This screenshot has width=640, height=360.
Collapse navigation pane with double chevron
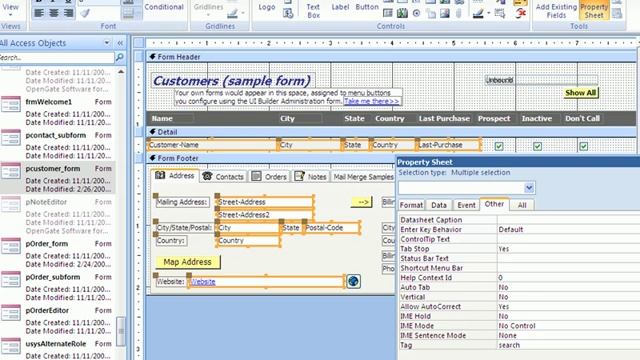click(120, 43)
